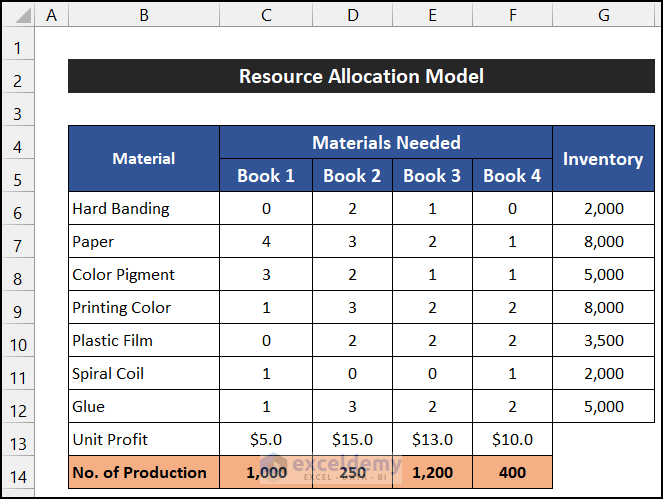The width and height of the screenshot is (663, 499).
Task: Select Plastic Film Book 1 value 0
Action: pyautogui.click(x=266, y=340)
